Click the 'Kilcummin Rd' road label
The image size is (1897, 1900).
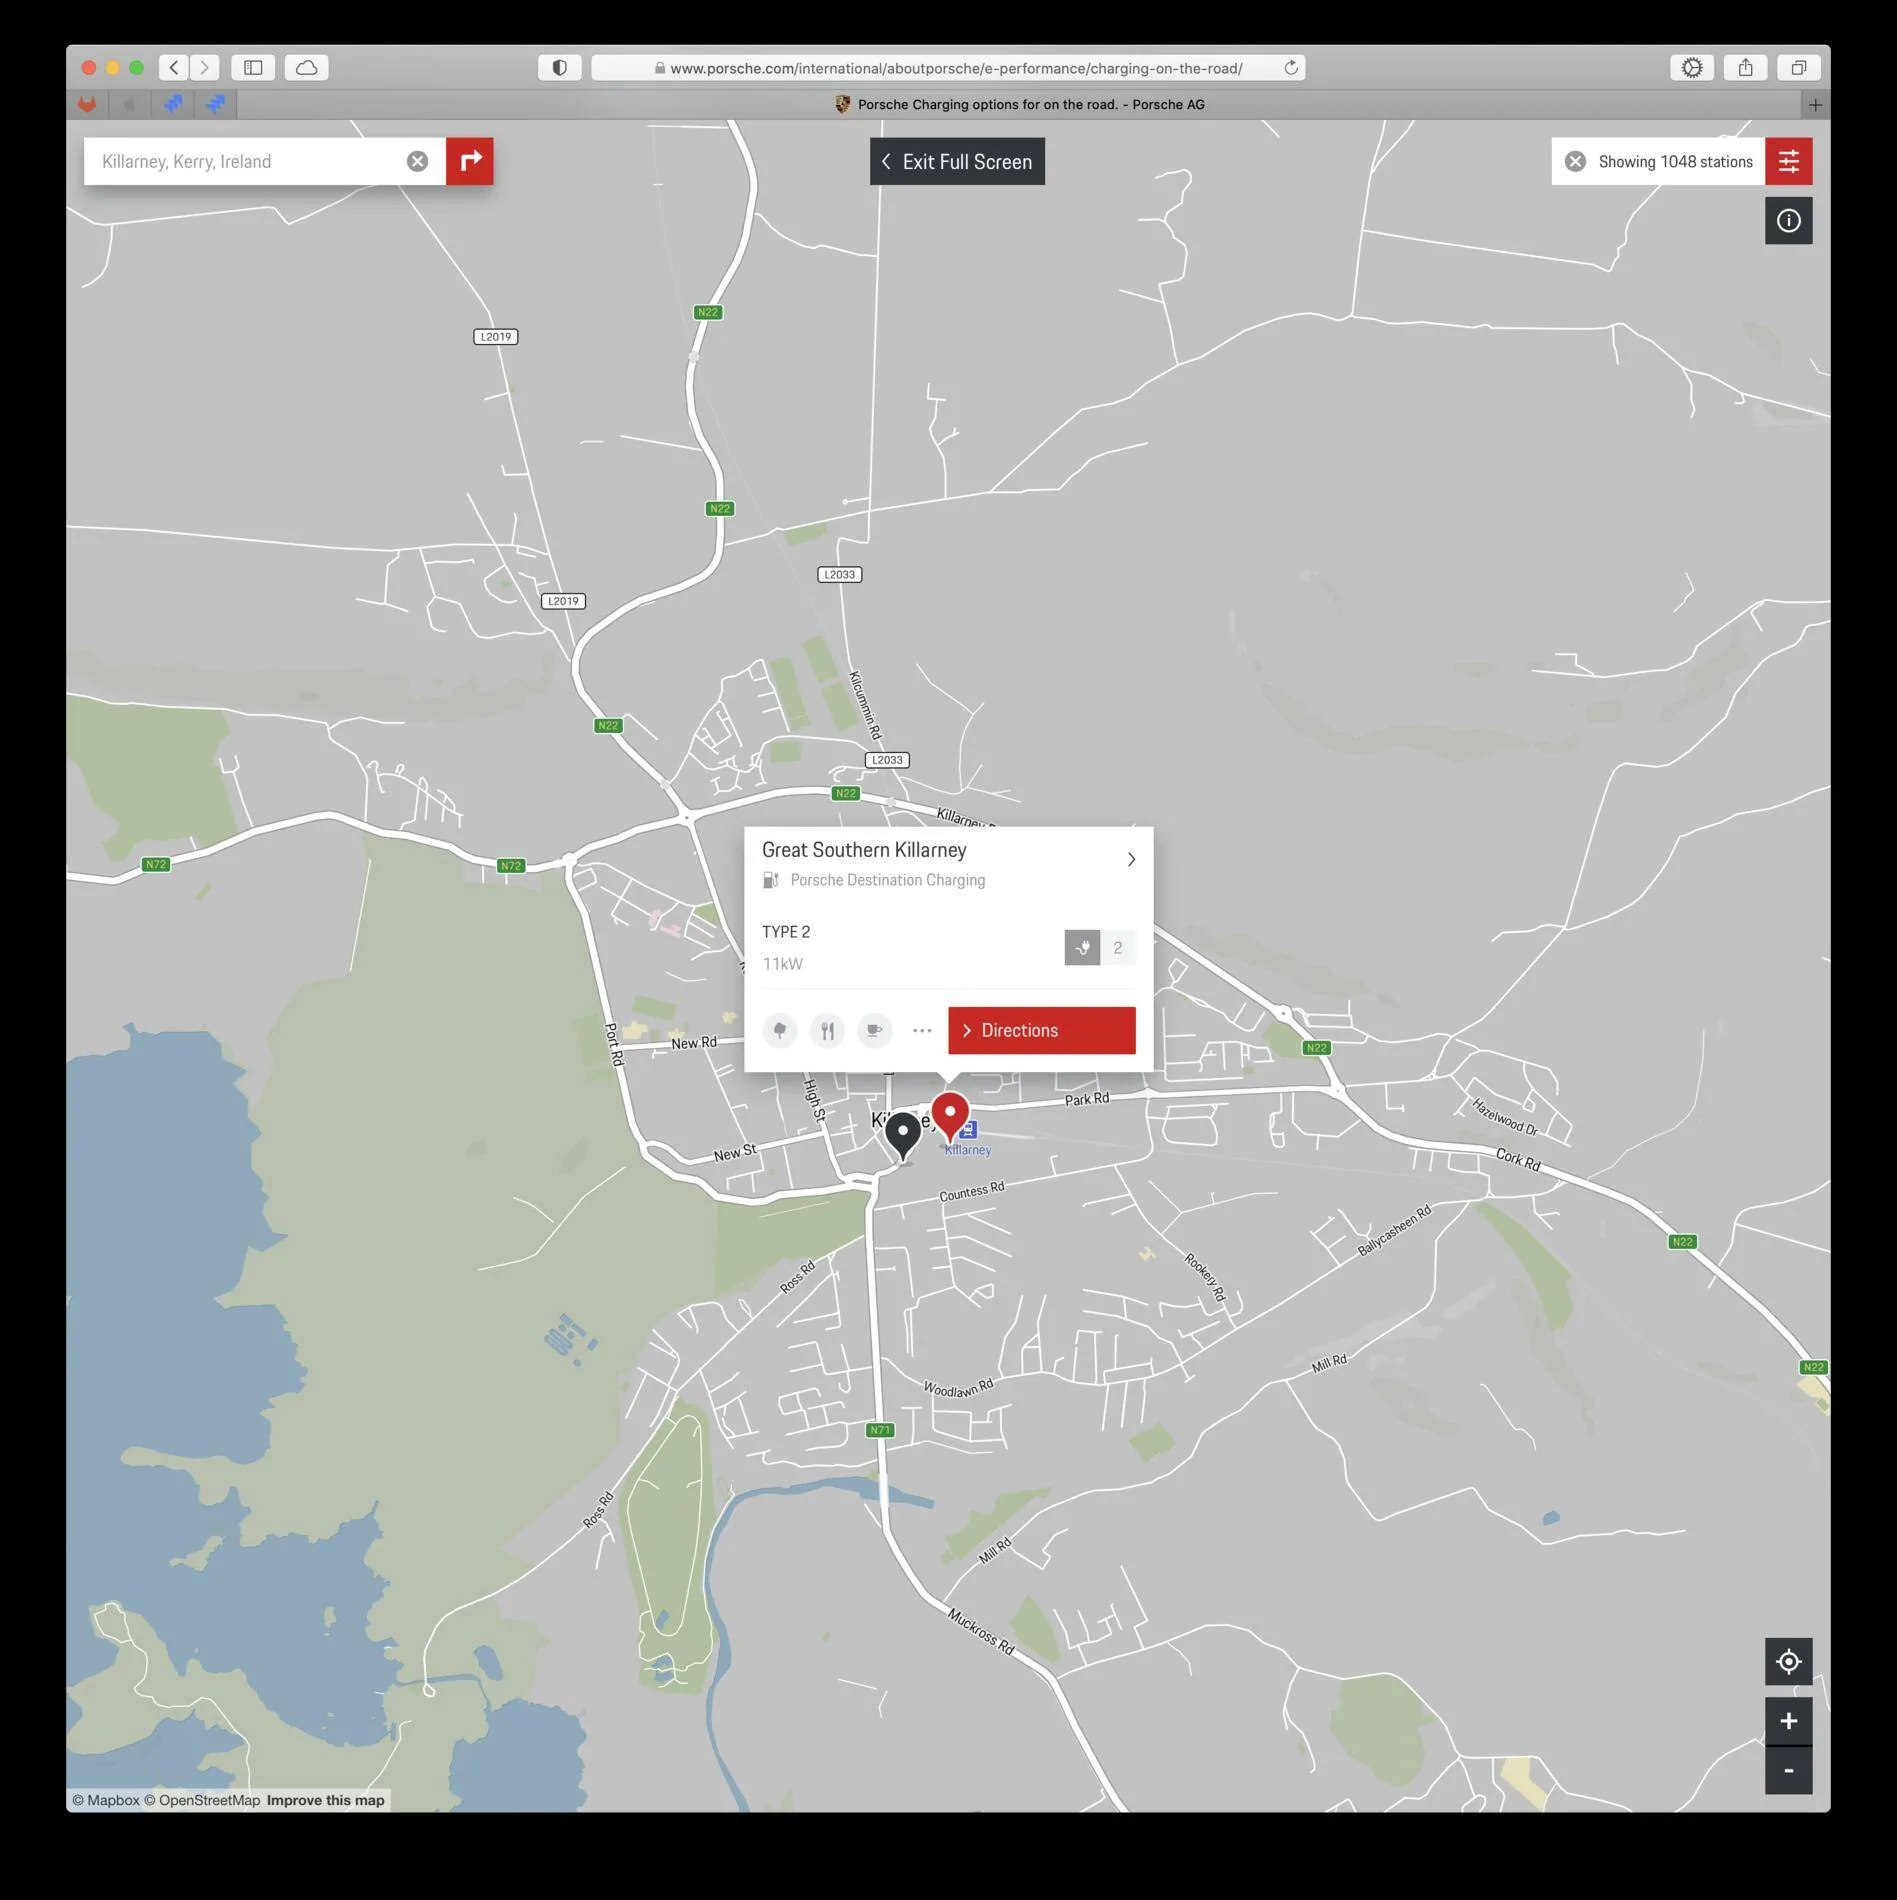click(x=865, y=705)
